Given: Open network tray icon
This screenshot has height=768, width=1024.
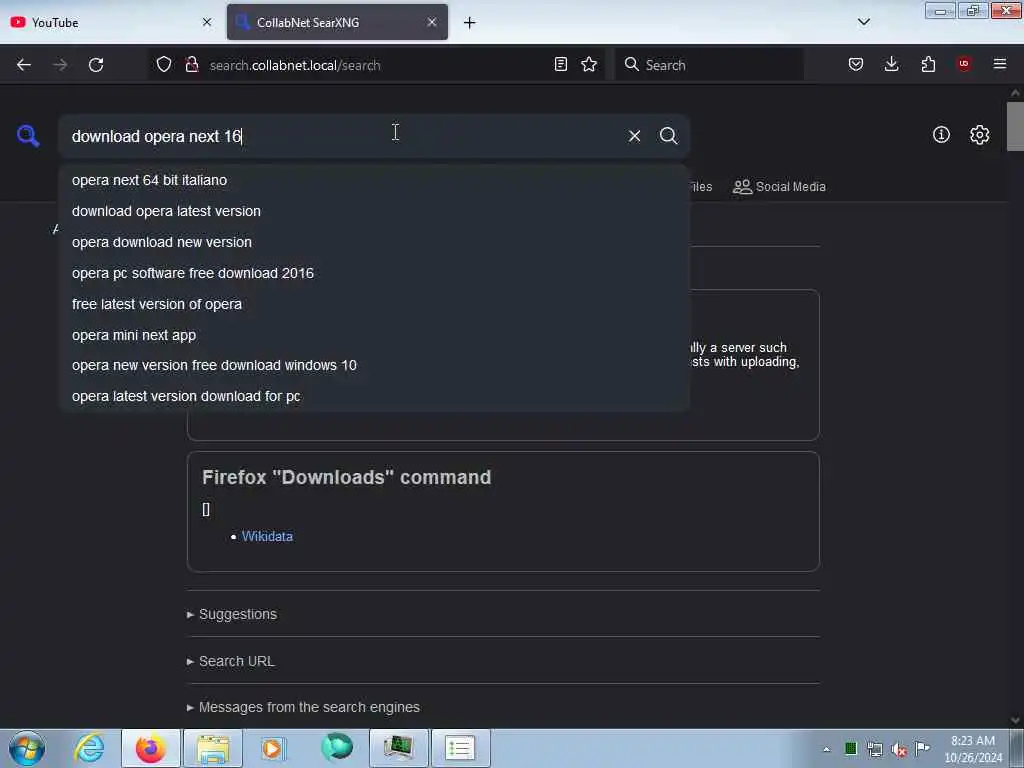Looking at the screenshot, I should click(x=875, y=749).
